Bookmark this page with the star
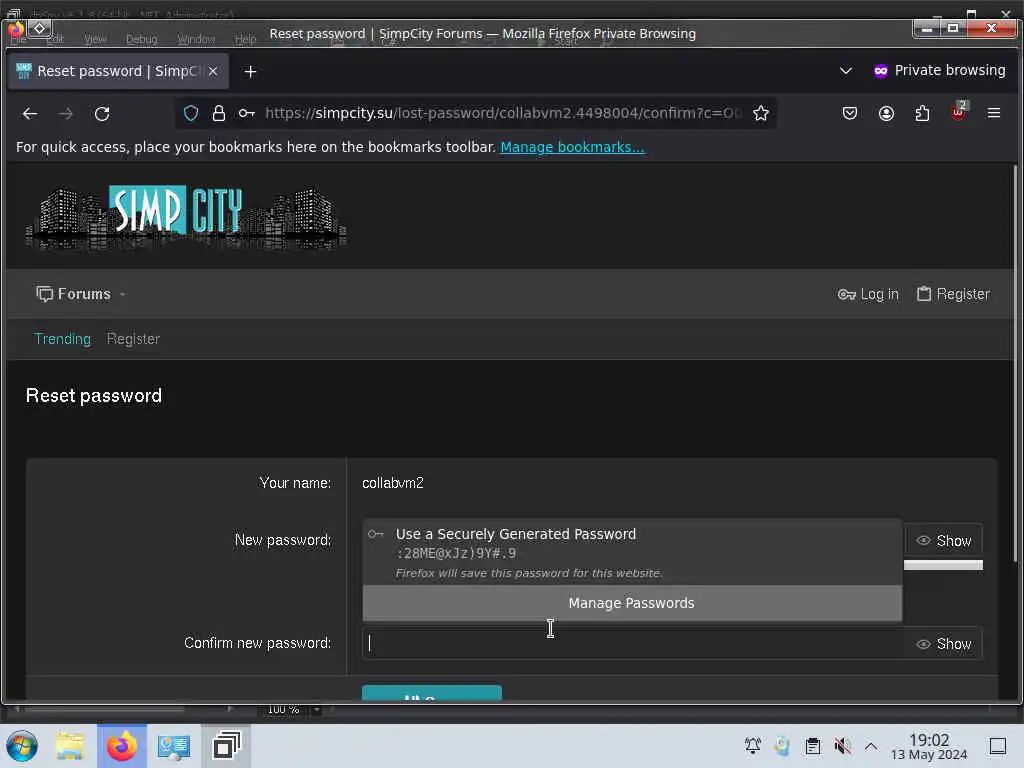The width and height of the screenshot is (1024, 768). [761, 113]
